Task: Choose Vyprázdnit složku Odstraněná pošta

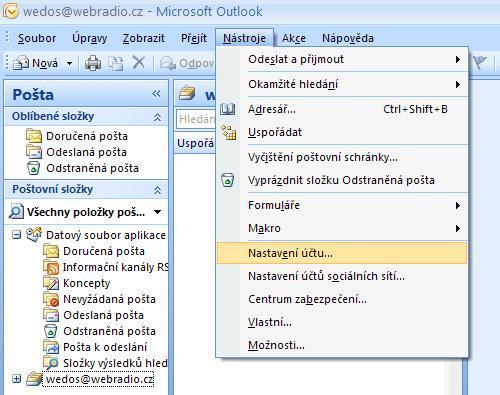Action: 342,180
